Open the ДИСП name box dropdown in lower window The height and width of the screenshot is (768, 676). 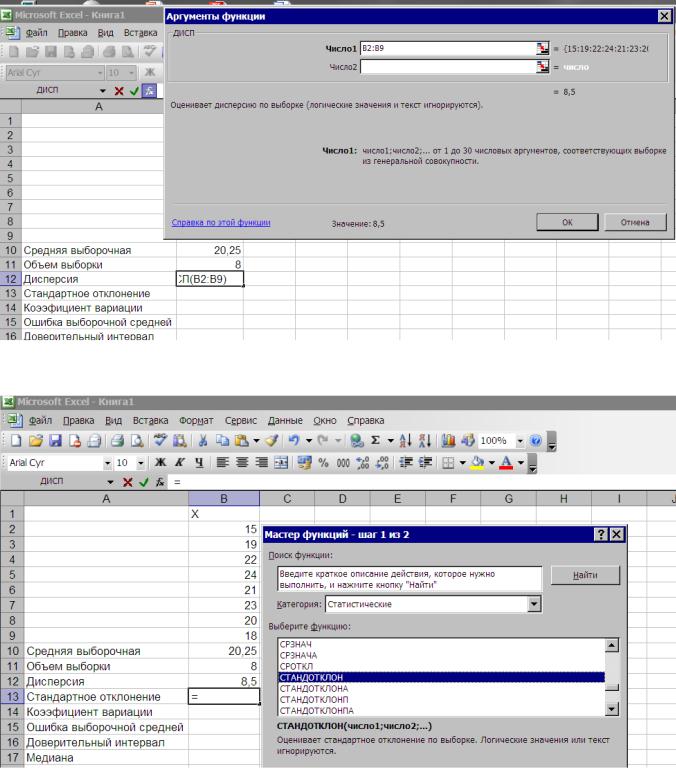tap(110, 482)
